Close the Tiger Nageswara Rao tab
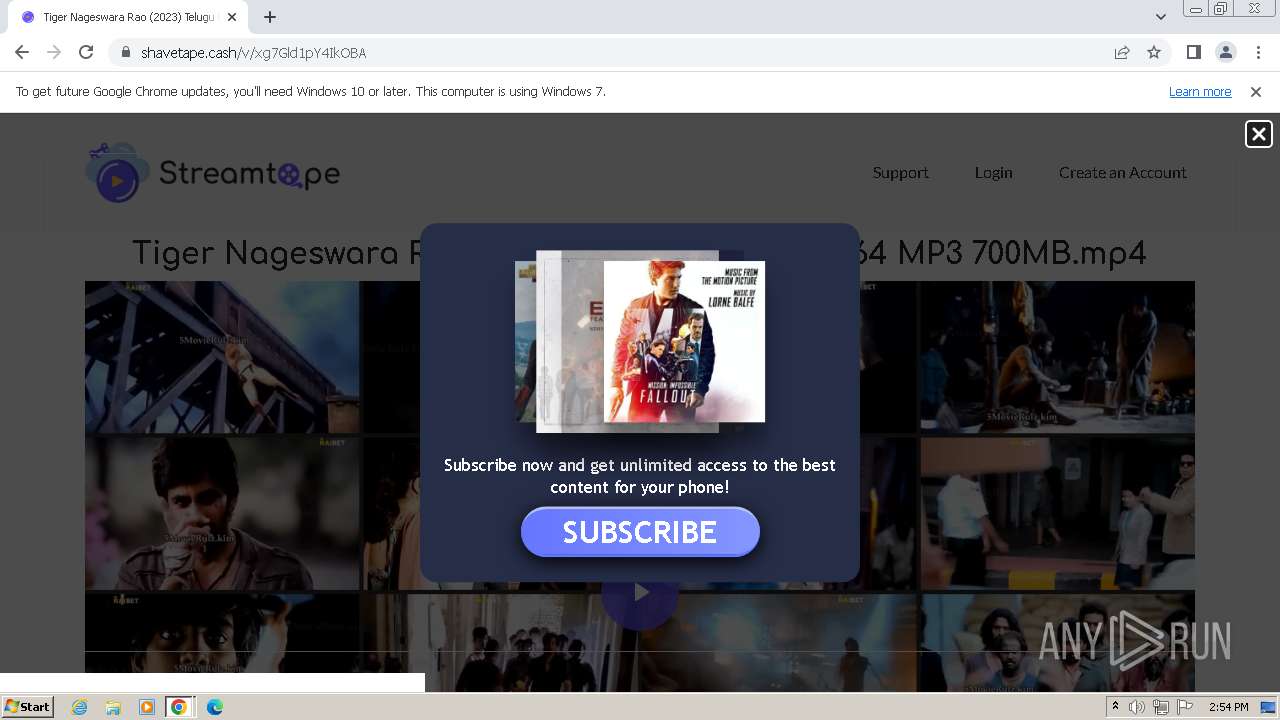Image resolution: width=1280 pixels, height=720 pixels. (x=232, y=17)
